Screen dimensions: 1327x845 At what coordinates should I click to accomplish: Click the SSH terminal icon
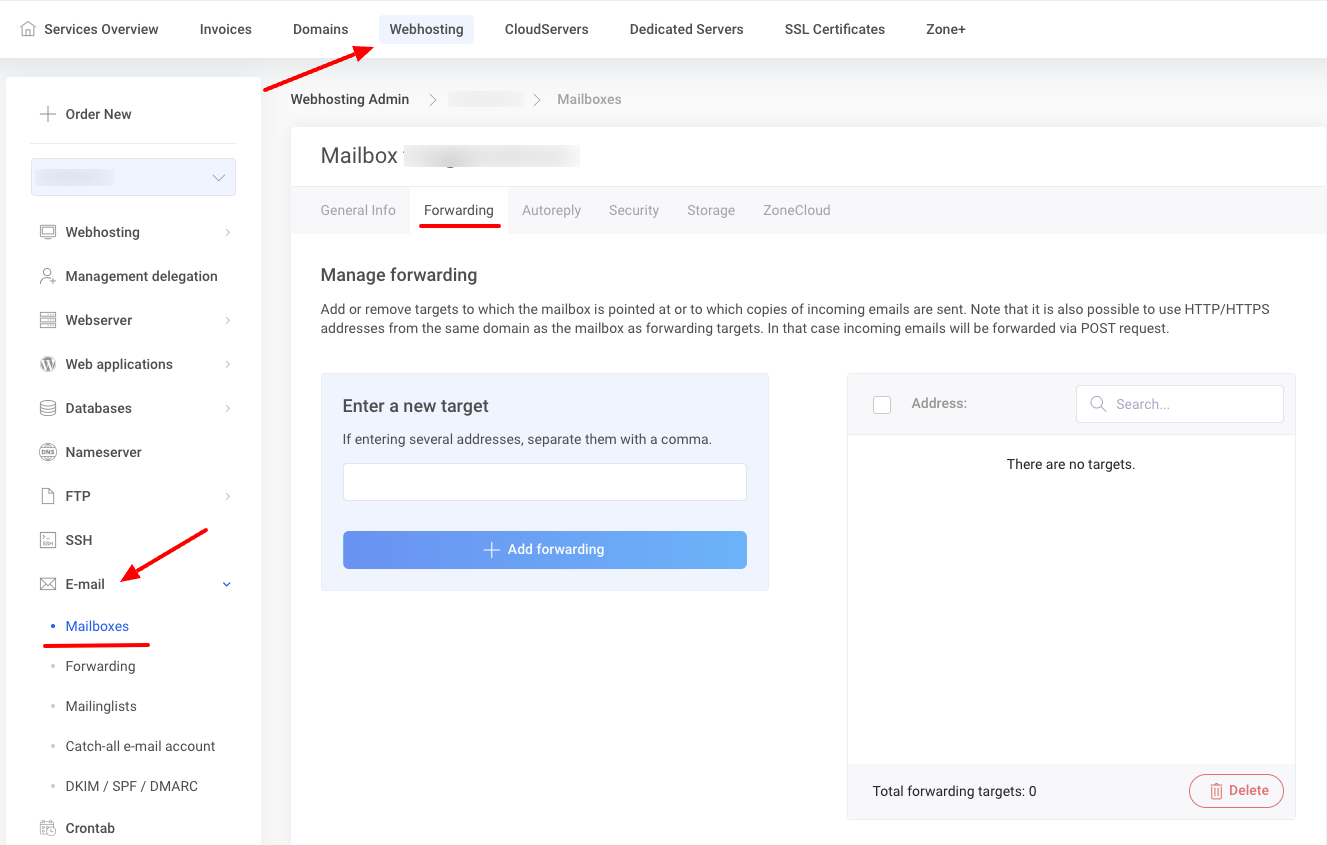click(x=48, y=540)
